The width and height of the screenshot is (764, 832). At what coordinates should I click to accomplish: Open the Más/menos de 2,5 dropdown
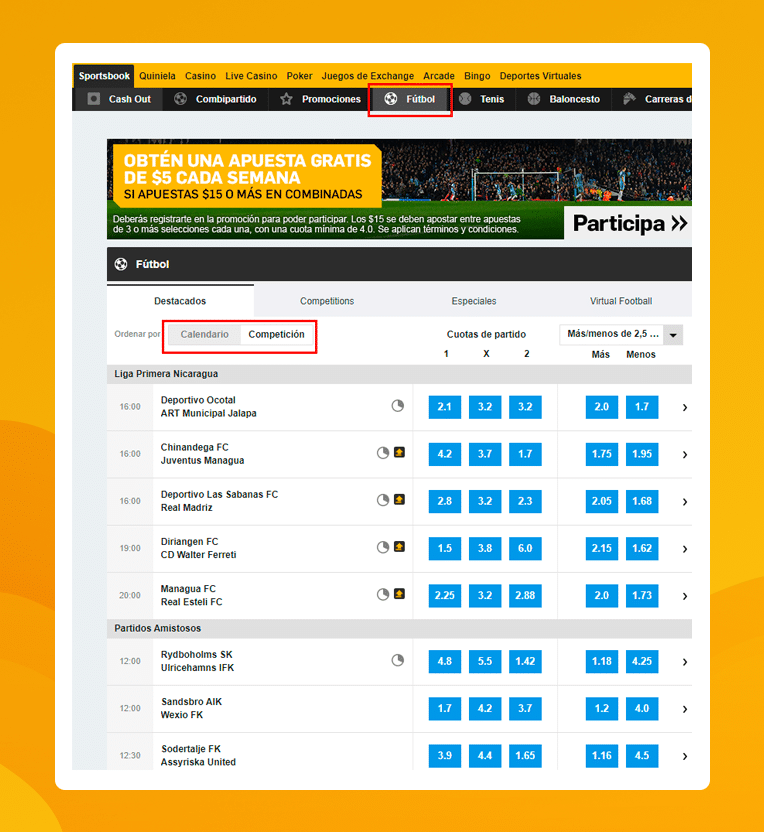tap(621, 335)
